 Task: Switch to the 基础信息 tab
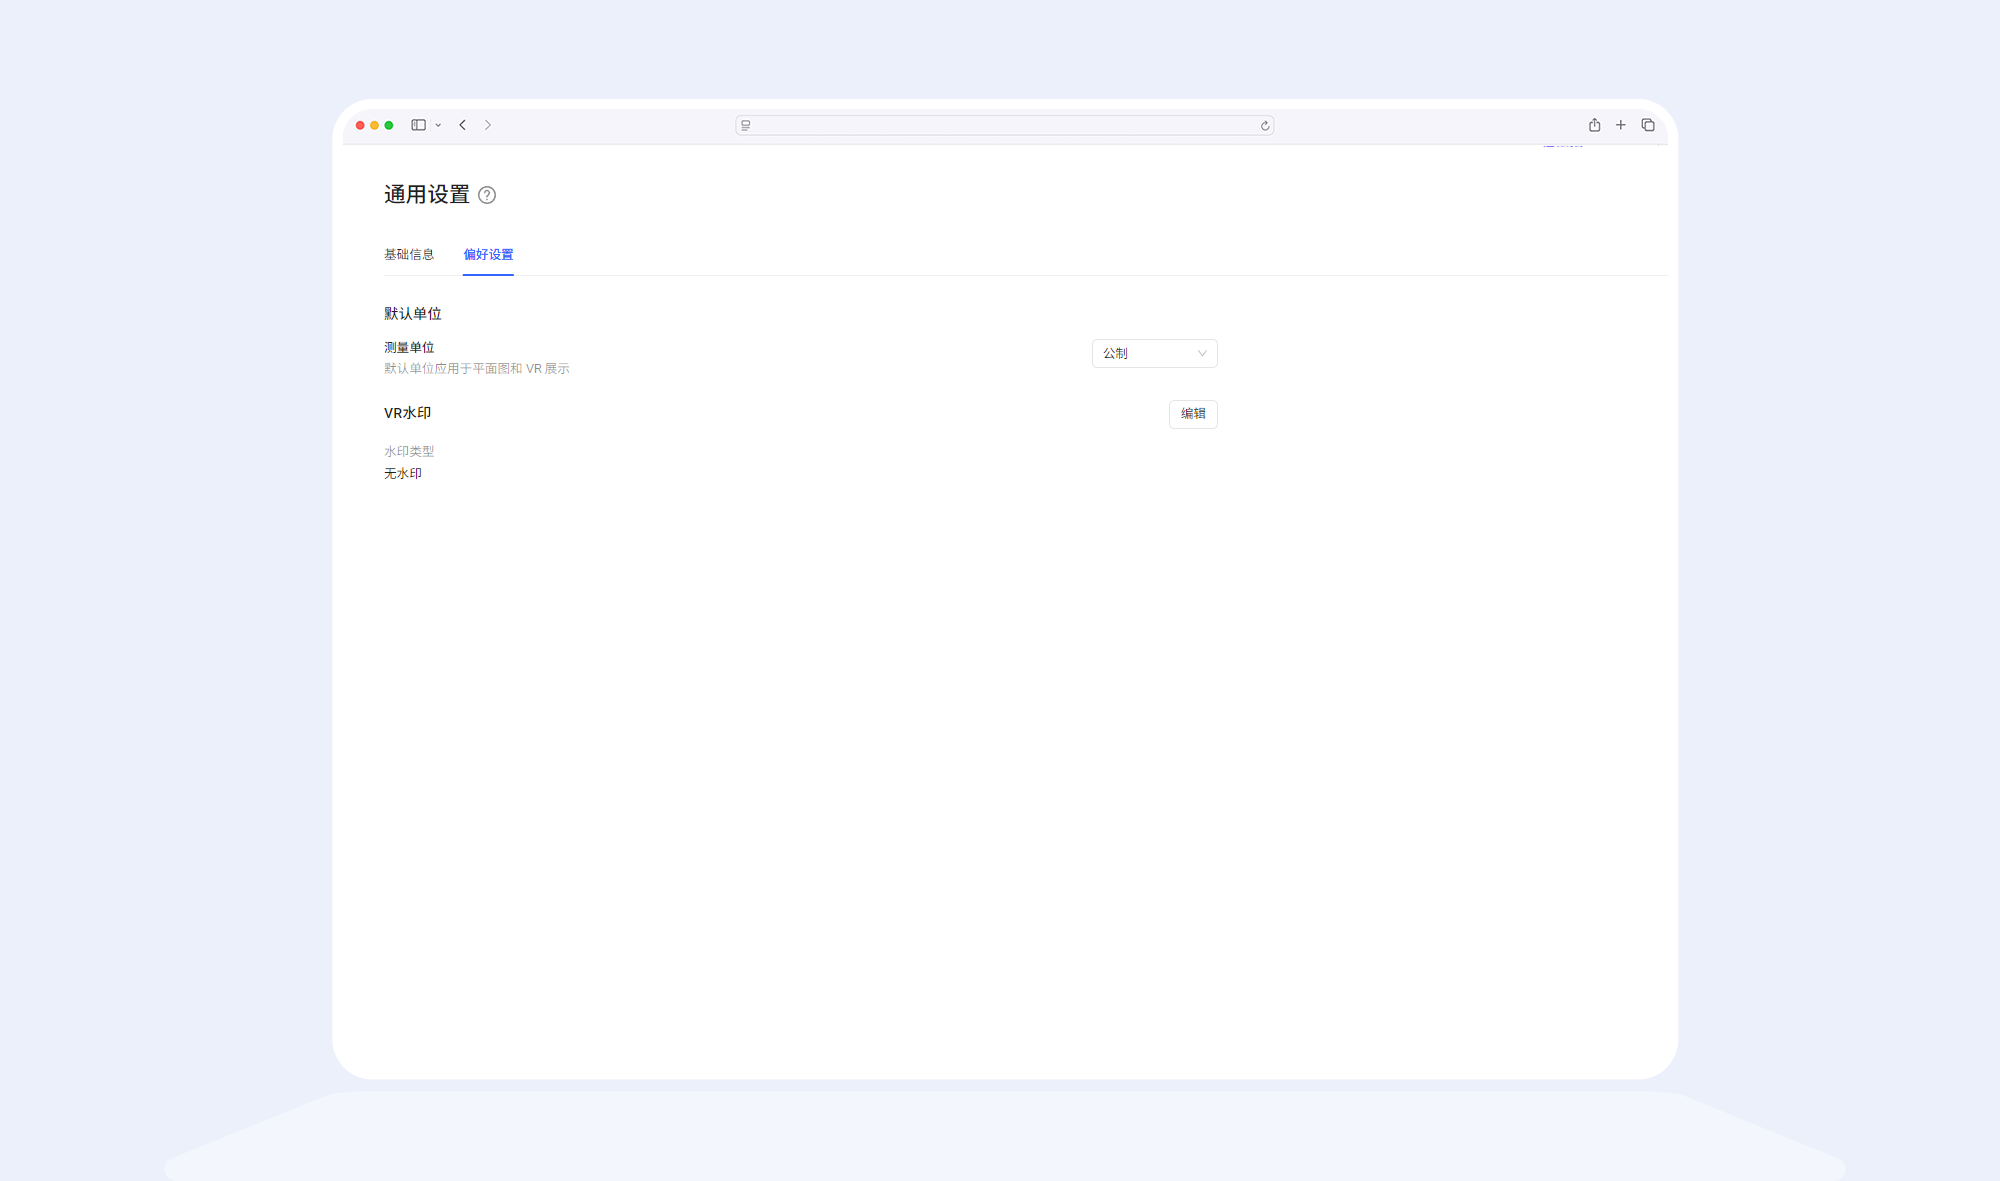[409, 255]
